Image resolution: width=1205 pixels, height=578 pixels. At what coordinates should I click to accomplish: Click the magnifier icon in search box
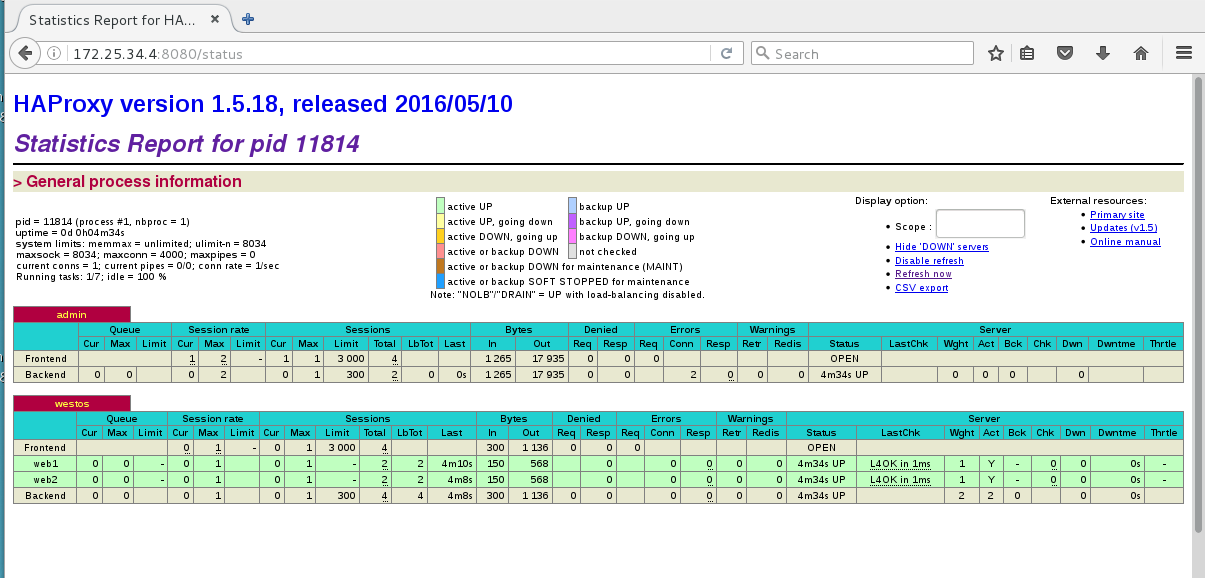click(763, 54)
